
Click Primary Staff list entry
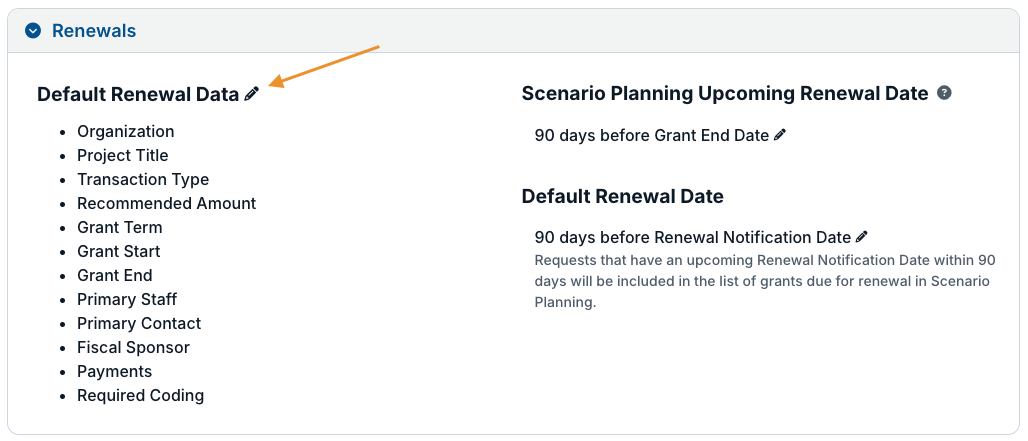127,299
